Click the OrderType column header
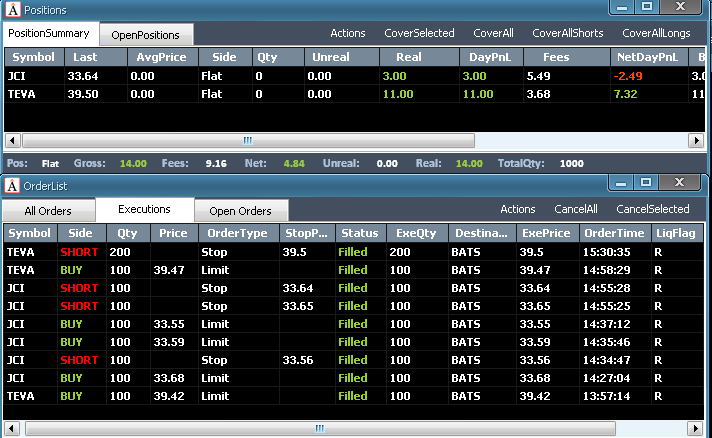Viewport: 712px width, 438px height. pyautogui.click(x=239, y=233)
